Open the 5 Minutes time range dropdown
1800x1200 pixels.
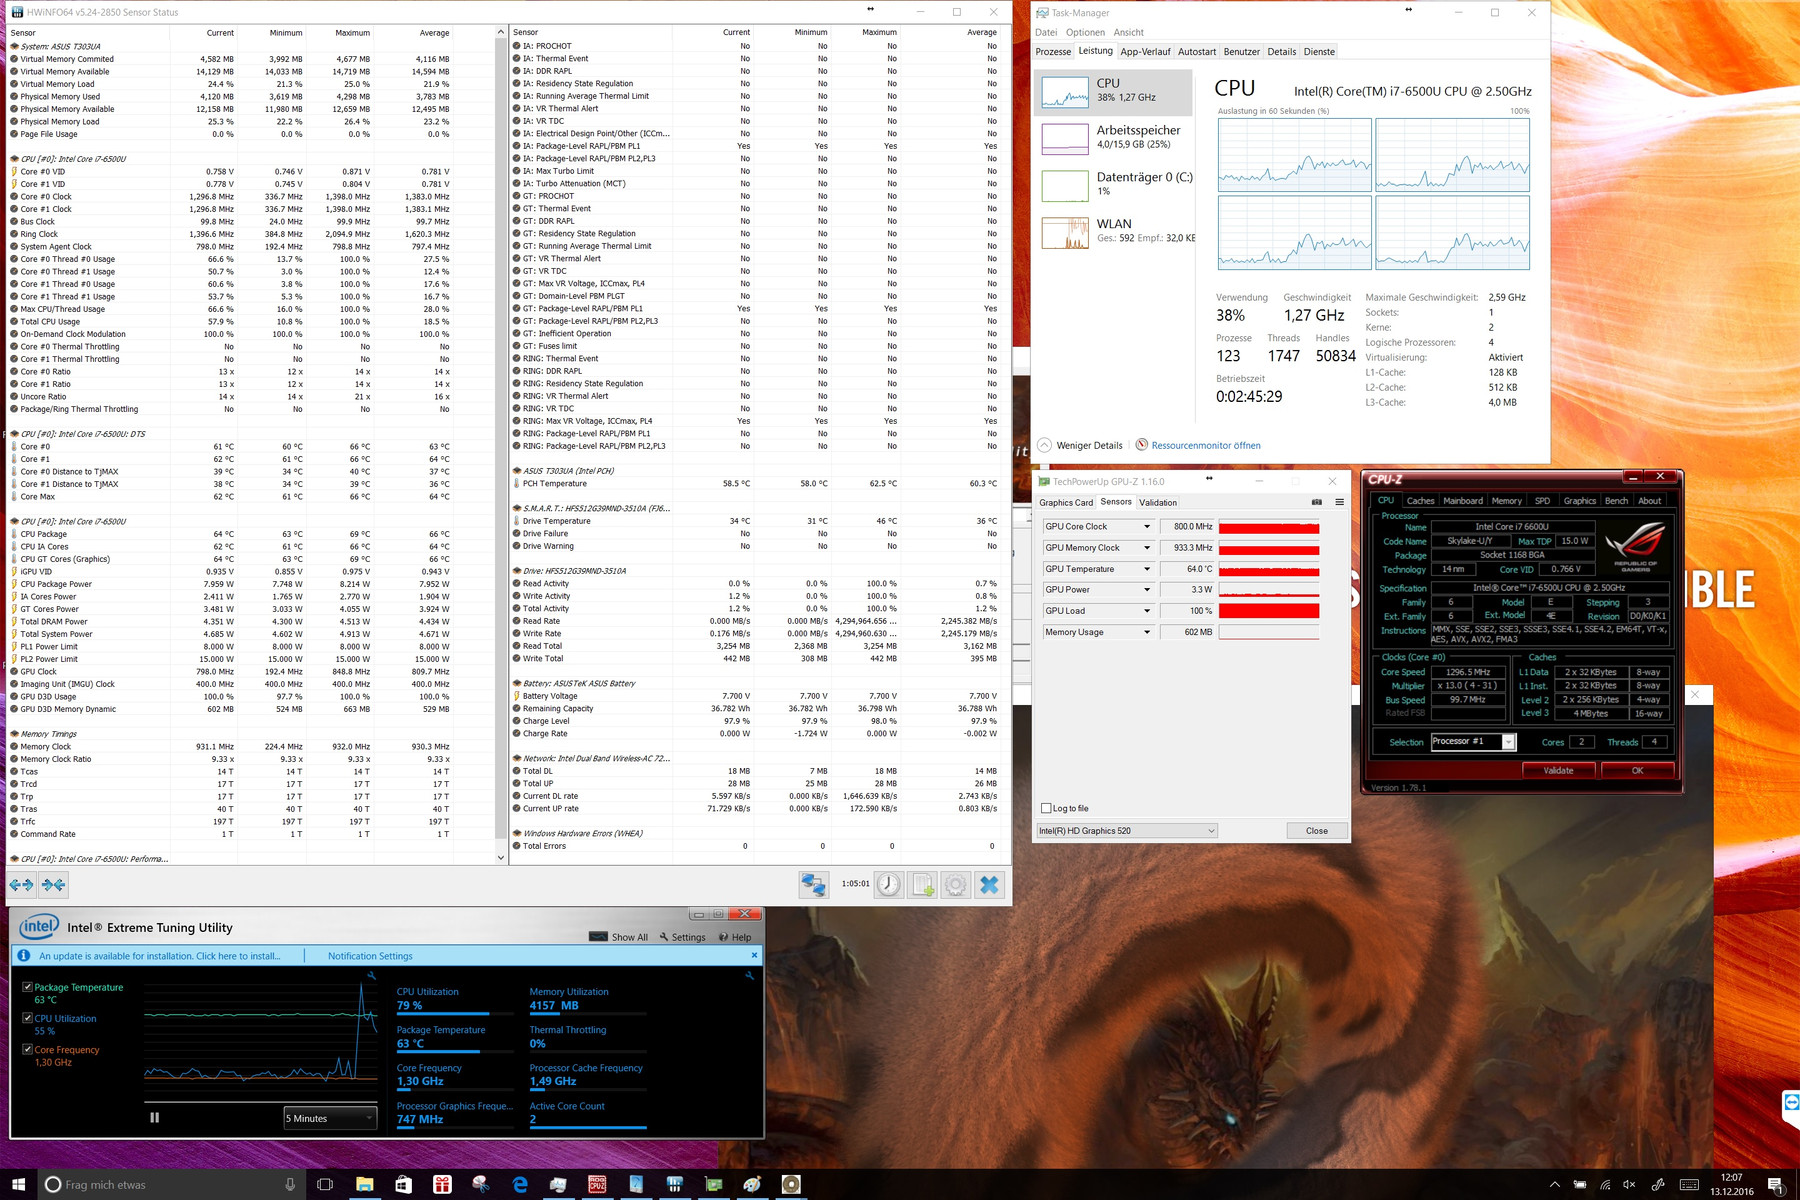(x=330, y=1118)
